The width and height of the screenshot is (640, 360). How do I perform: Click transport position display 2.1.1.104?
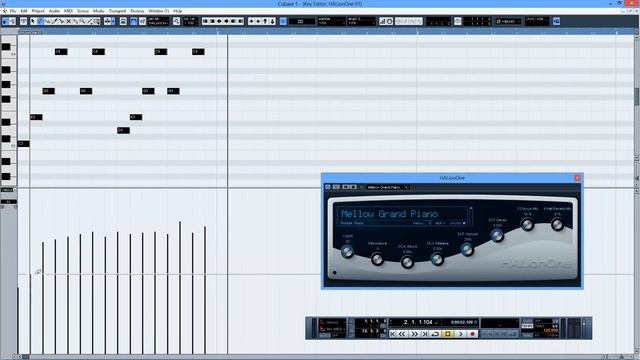pos(418,322)
